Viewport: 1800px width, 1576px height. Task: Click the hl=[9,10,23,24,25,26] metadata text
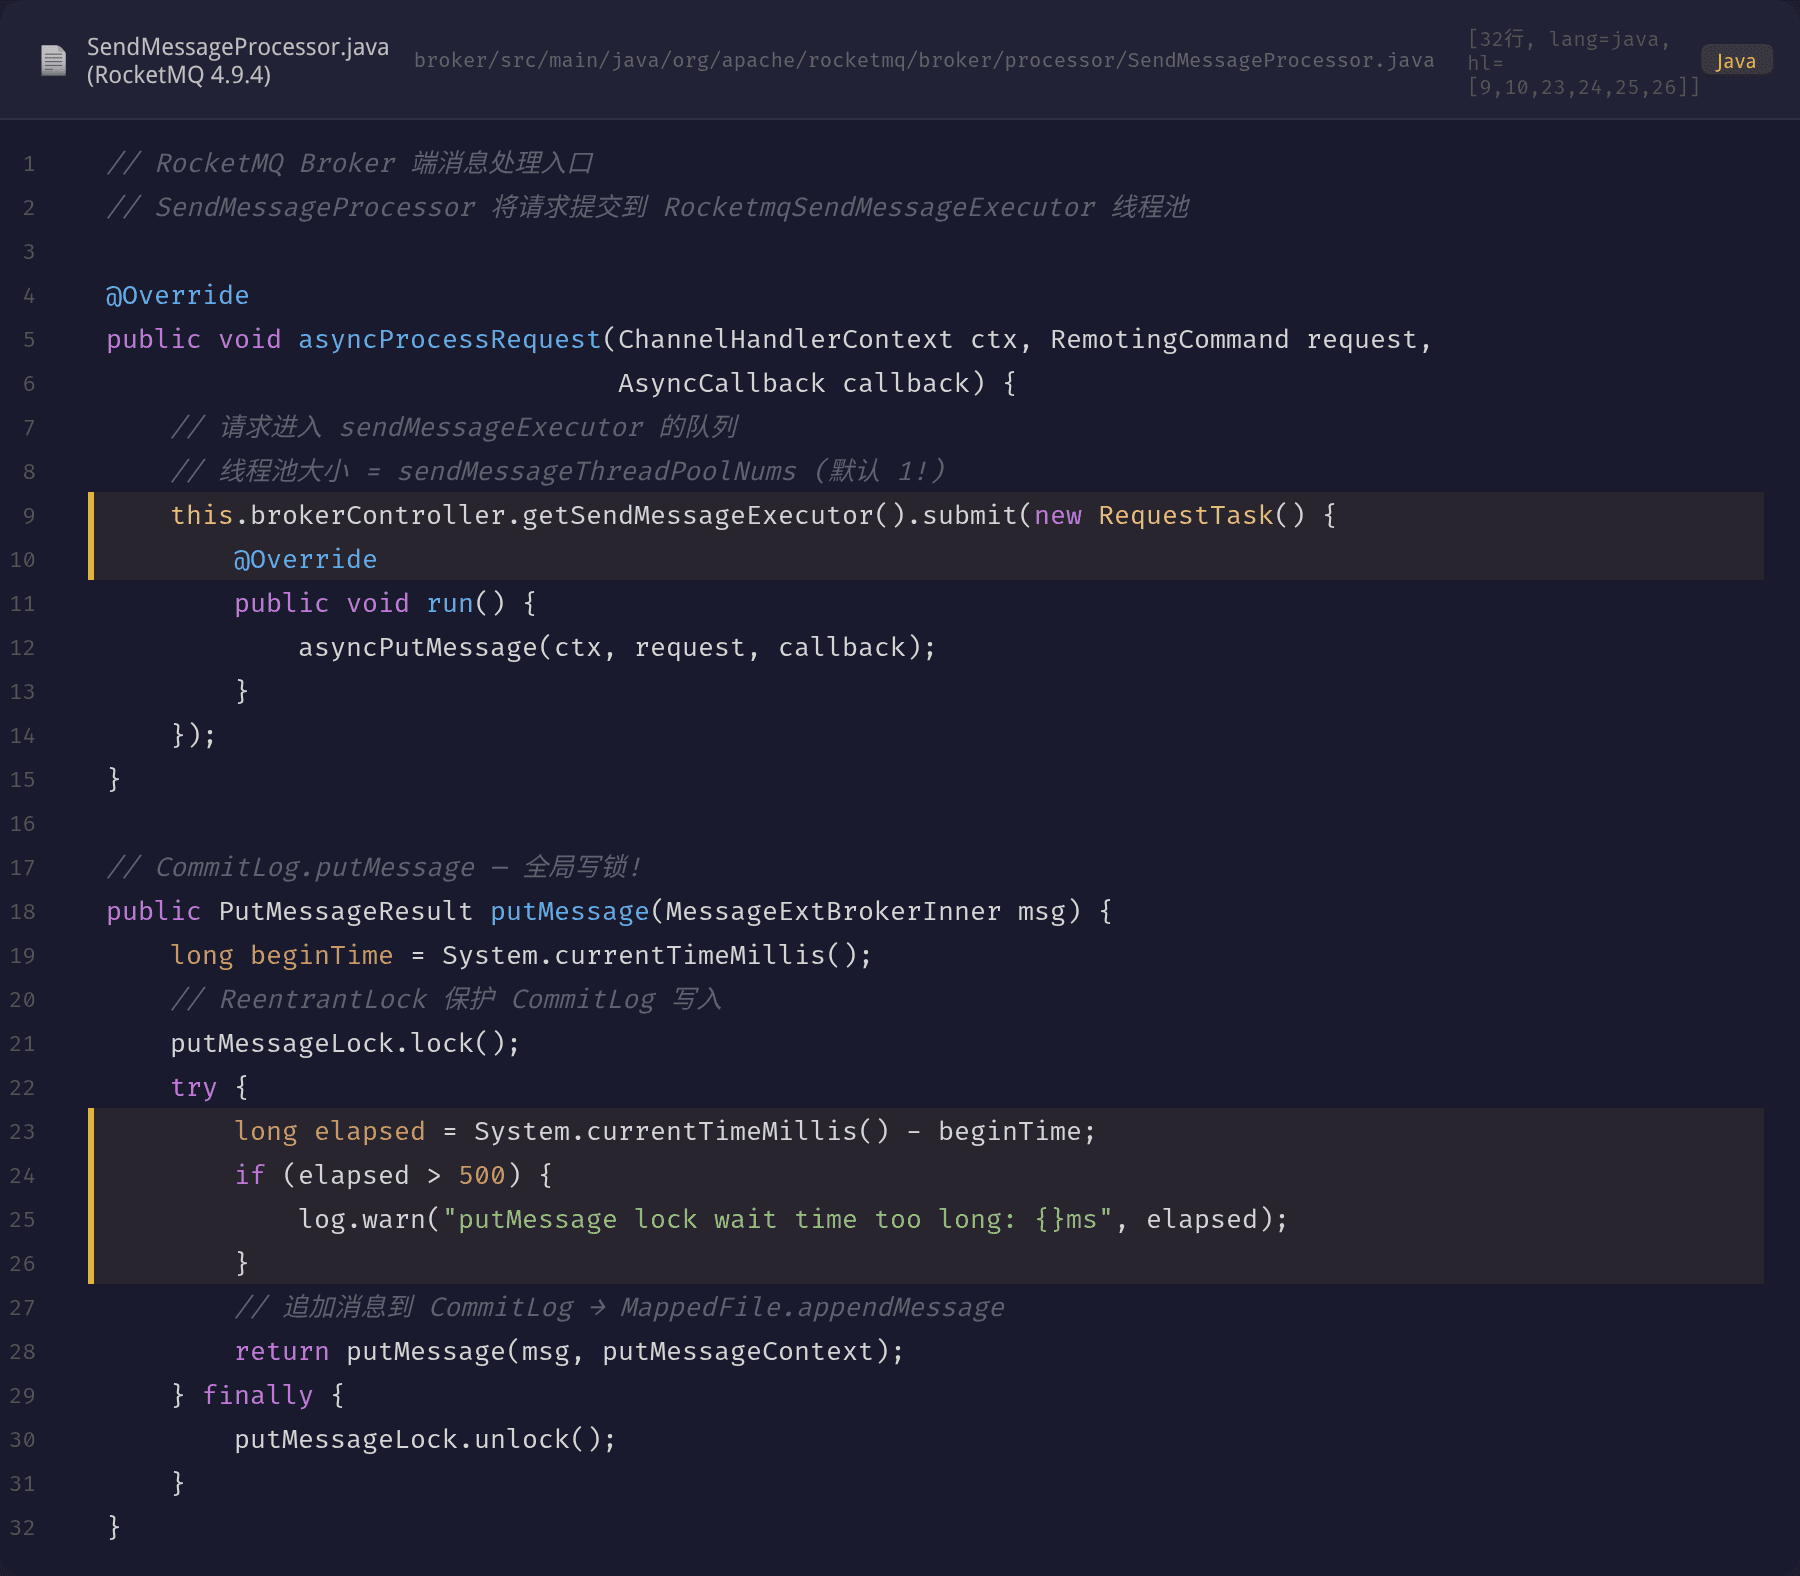point(1584,75)
